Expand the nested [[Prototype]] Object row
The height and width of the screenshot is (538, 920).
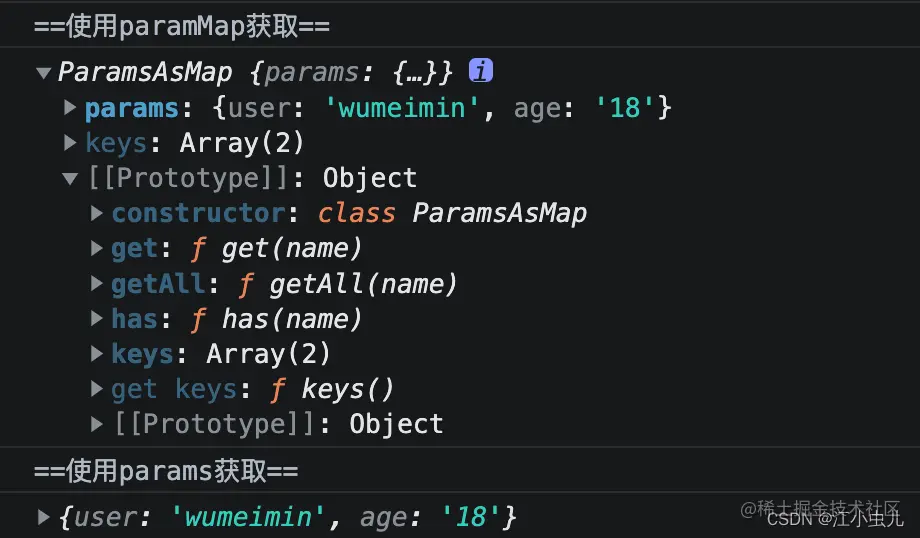[x=97, y=424]
